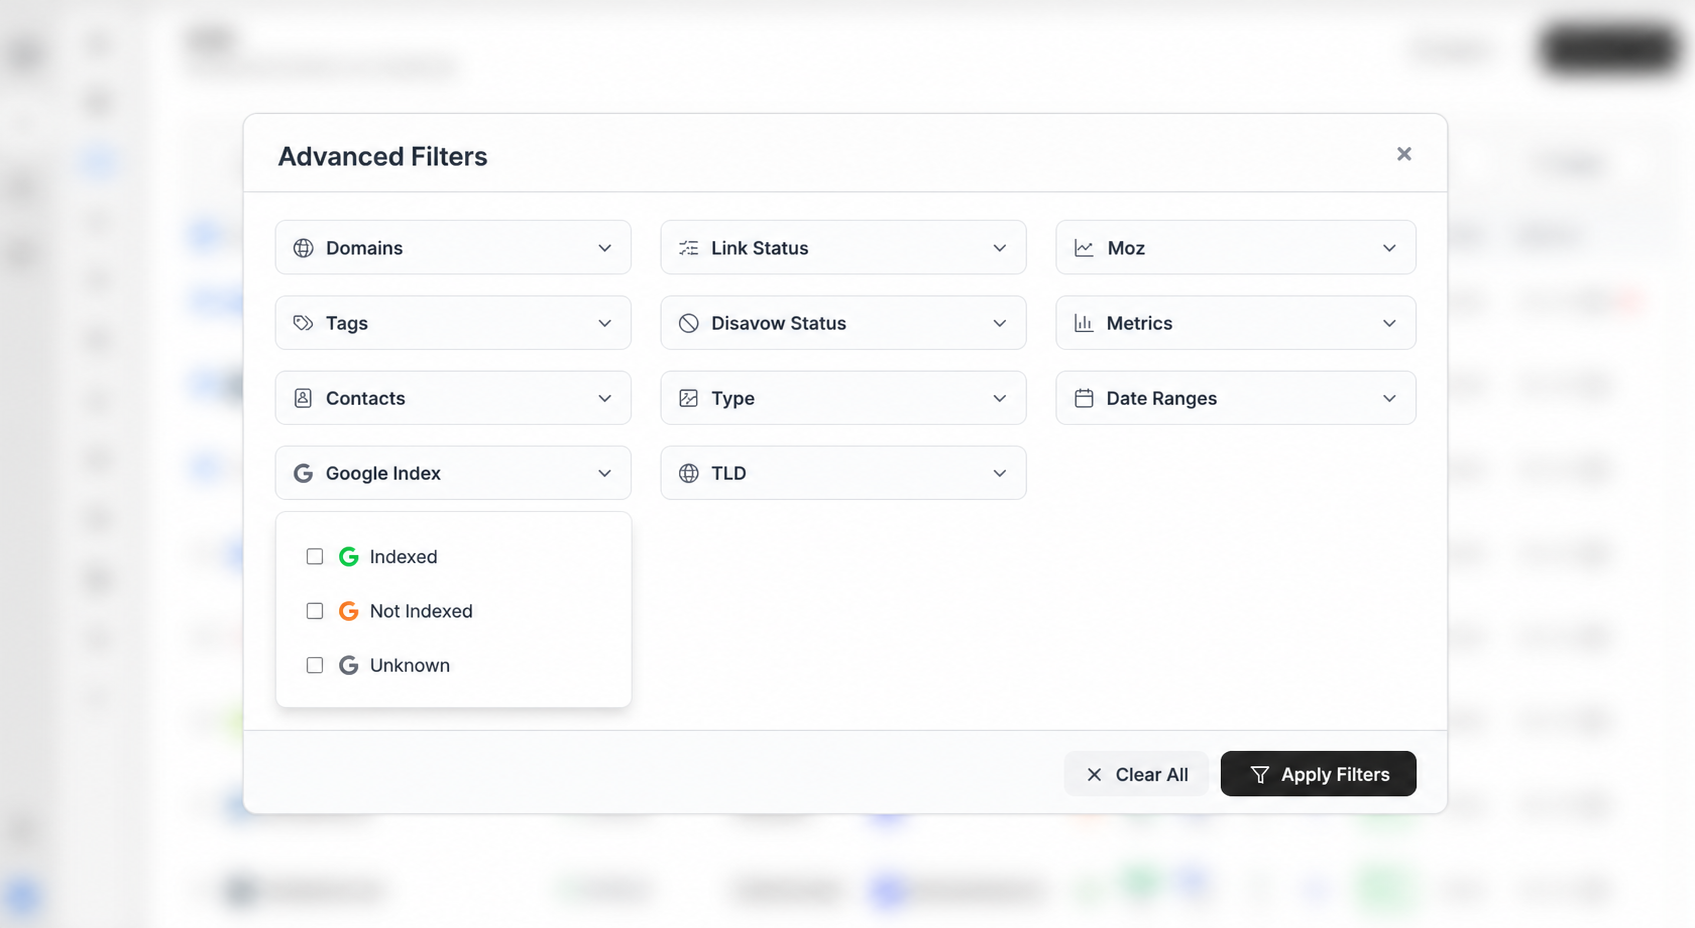Expand the Domains dropdown chevron
The height and width of the screenshot is (928, 1695).
click(x=605, y=248)
